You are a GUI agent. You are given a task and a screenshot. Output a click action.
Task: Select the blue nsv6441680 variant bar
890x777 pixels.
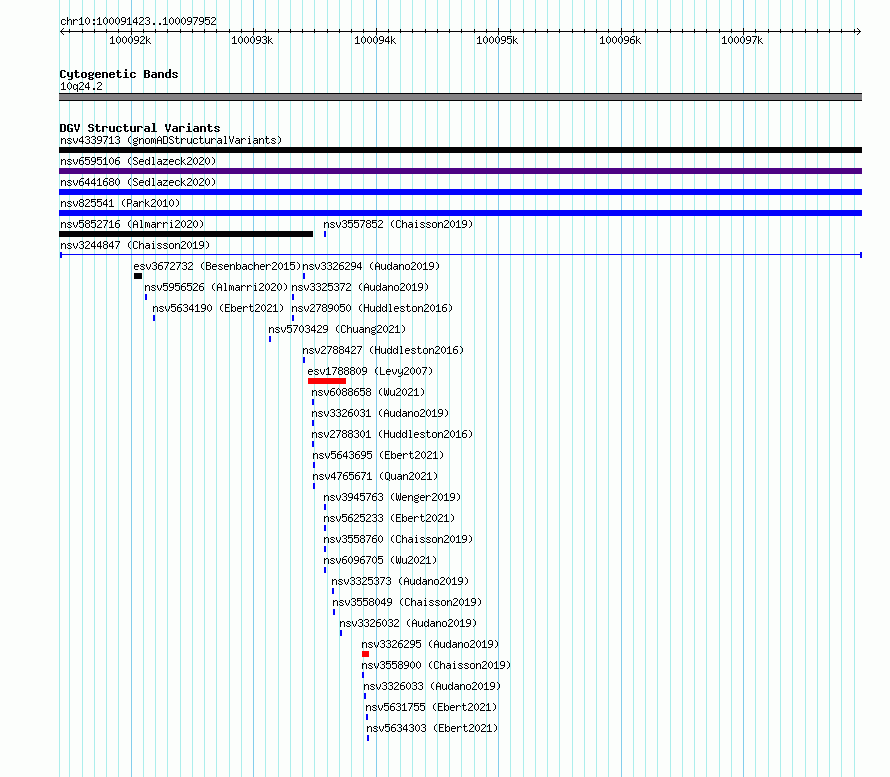pyautogui.click(x=460, y=192)
